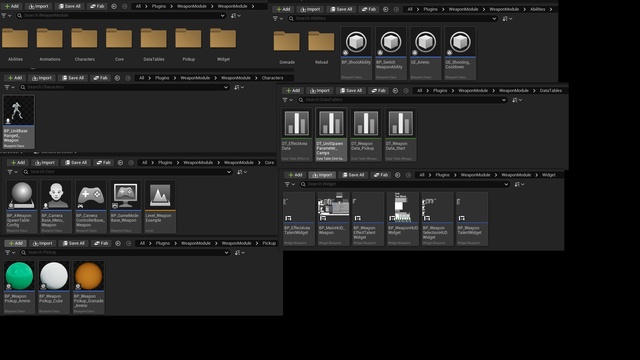Click the Widget breadcrumb in the Widget browser path
Screen dimensions: 640x360
[x=549, y=175]
